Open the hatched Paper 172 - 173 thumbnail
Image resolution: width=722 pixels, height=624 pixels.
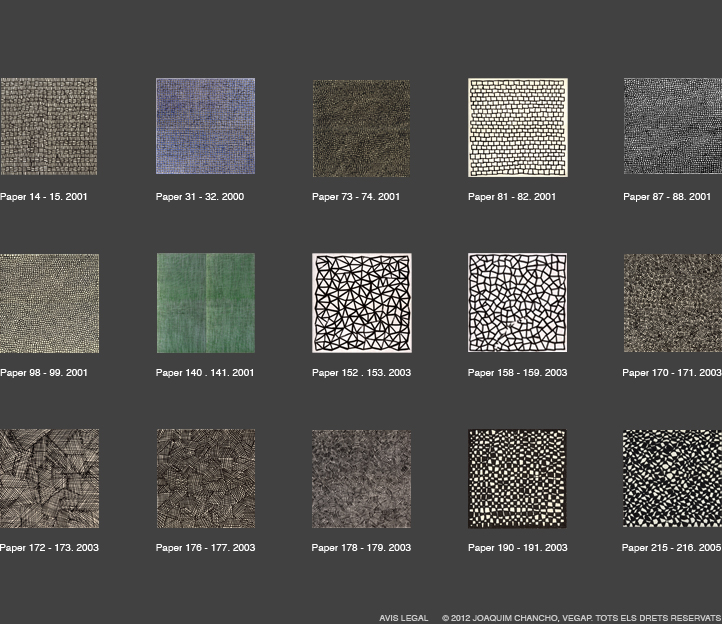coord(49,478)
